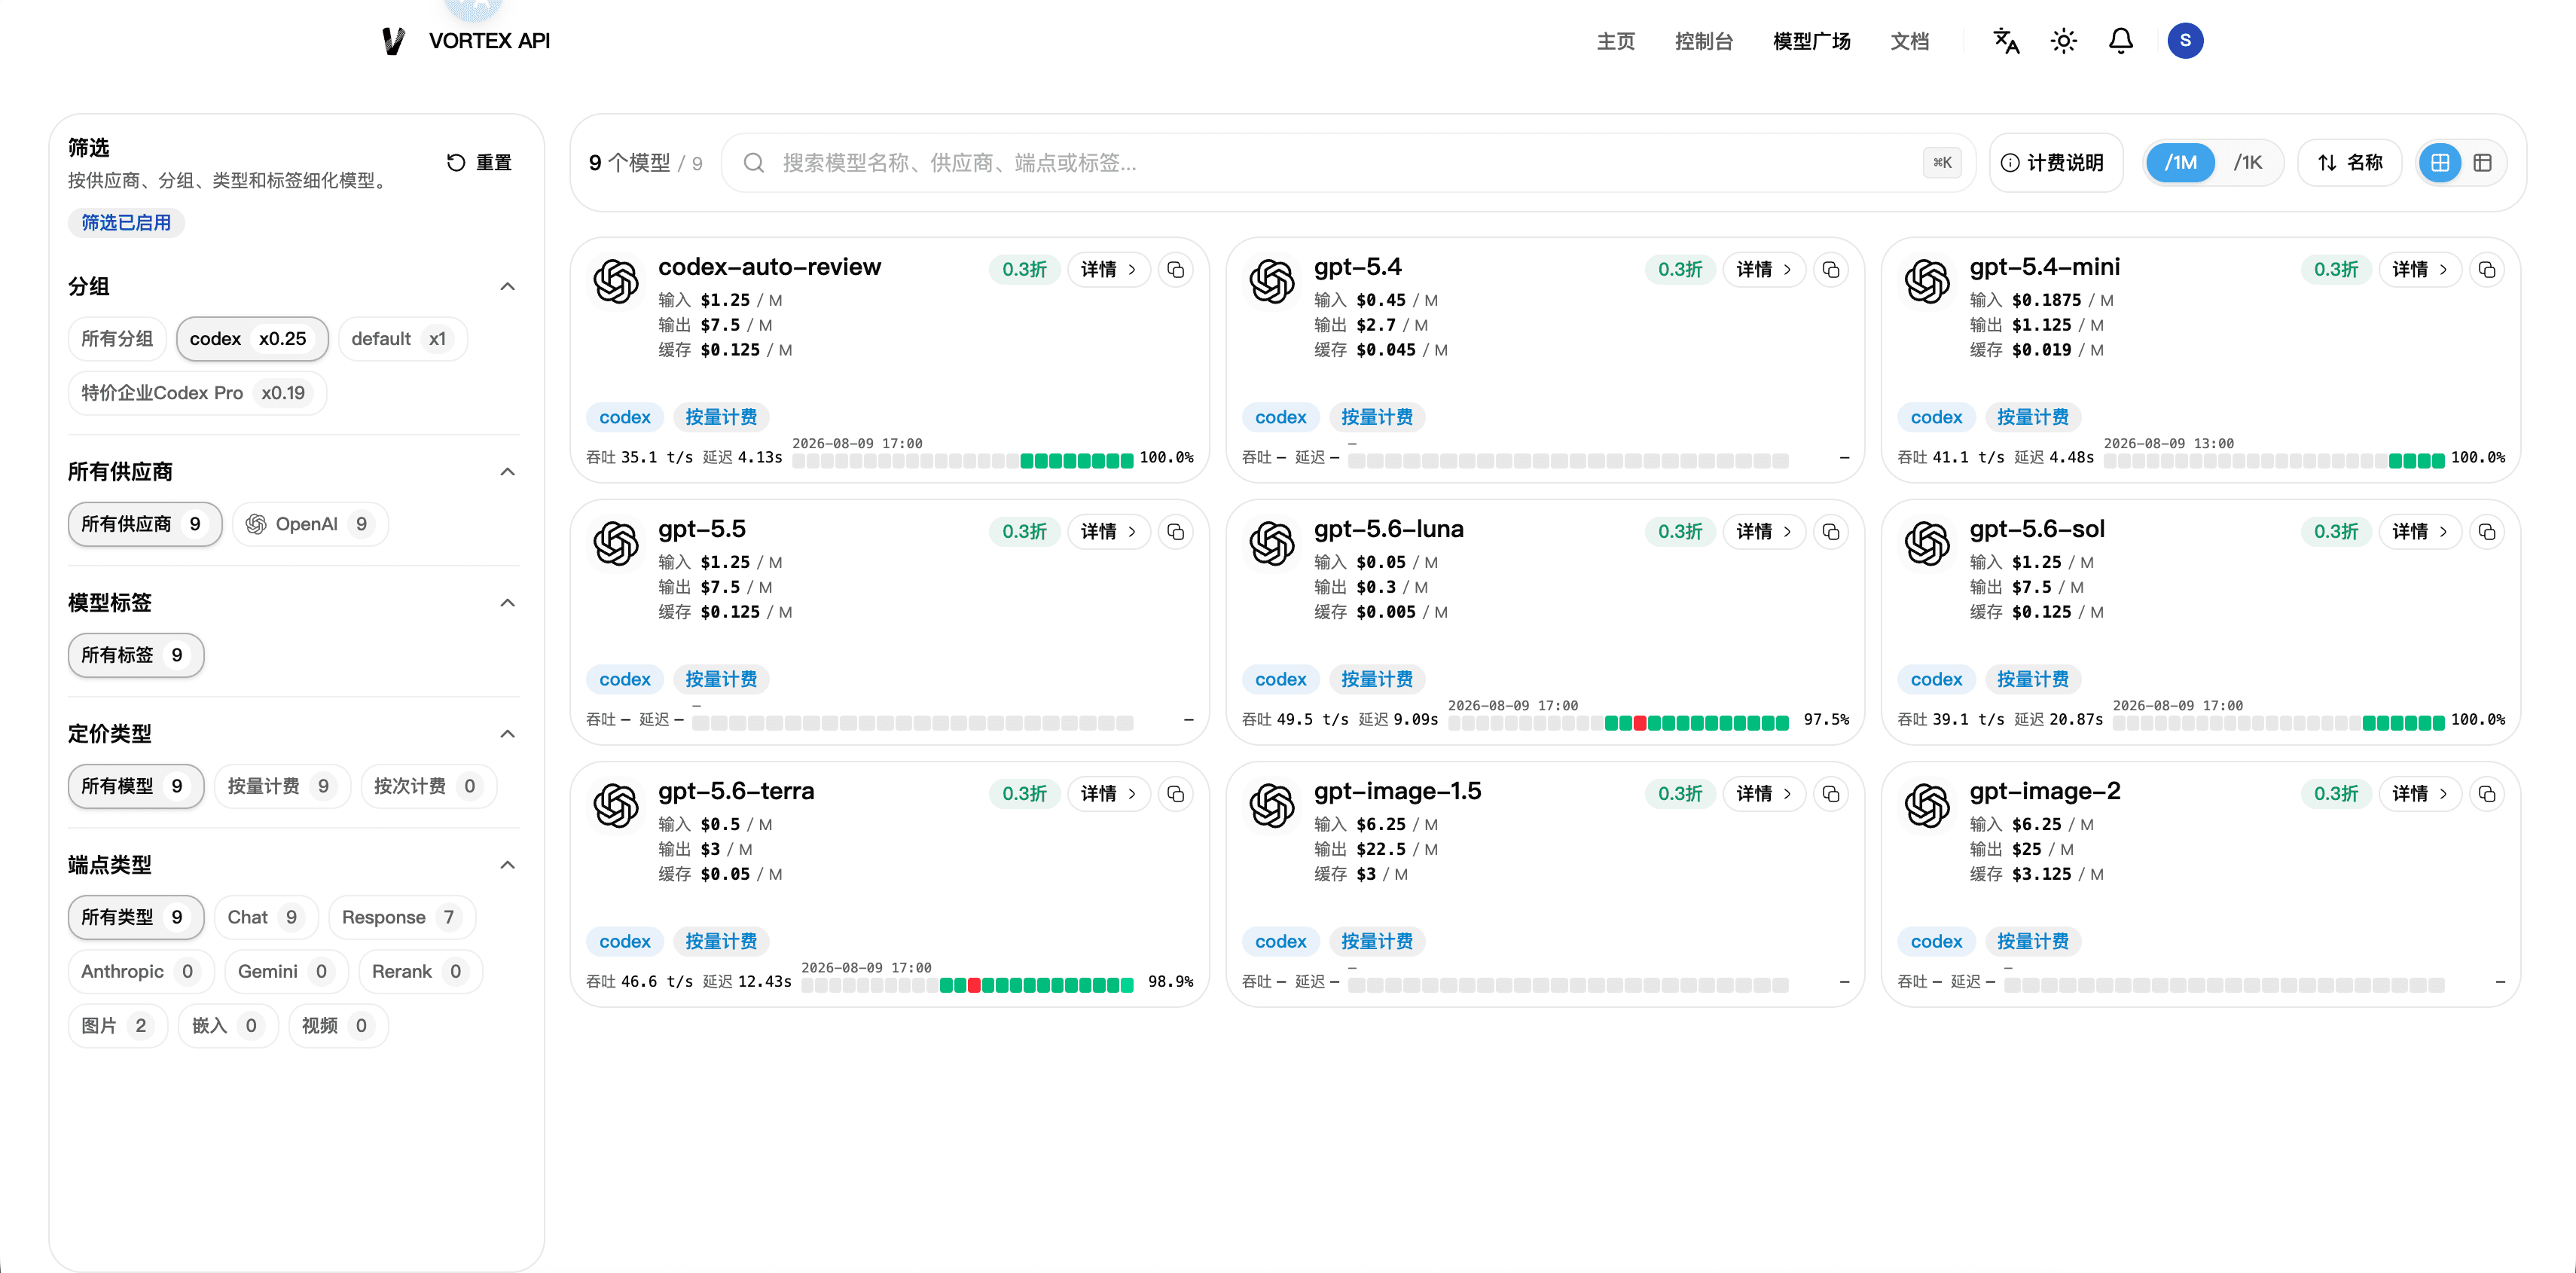Click the OpenAI logo on codex-auto-review card
The image size is (2576, 1273).
pyautogui.click(x=616, y=282)
